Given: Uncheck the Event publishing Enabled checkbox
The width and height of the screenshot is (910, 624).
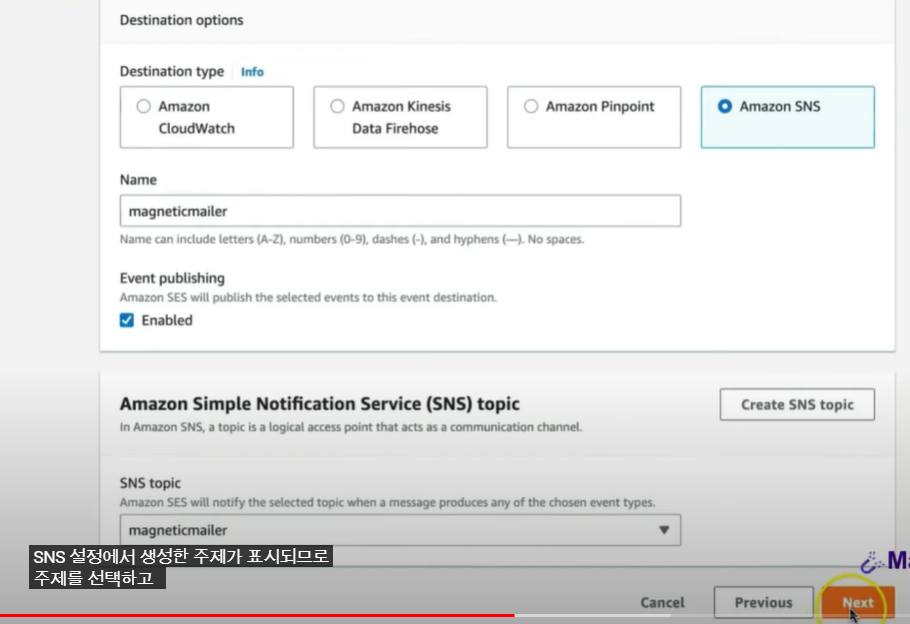Looking at the screenshot, I should pyautogui.click(x=127, y=320).
